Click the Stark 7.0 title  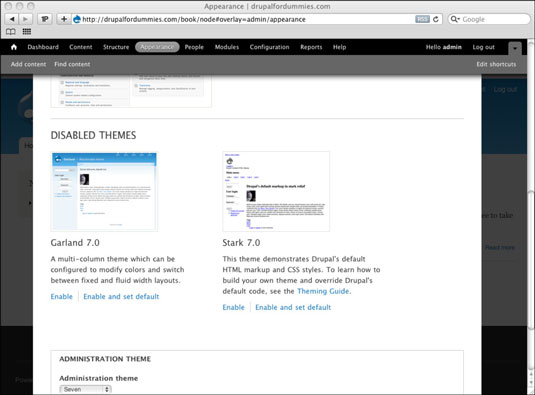tap(241, 243)
